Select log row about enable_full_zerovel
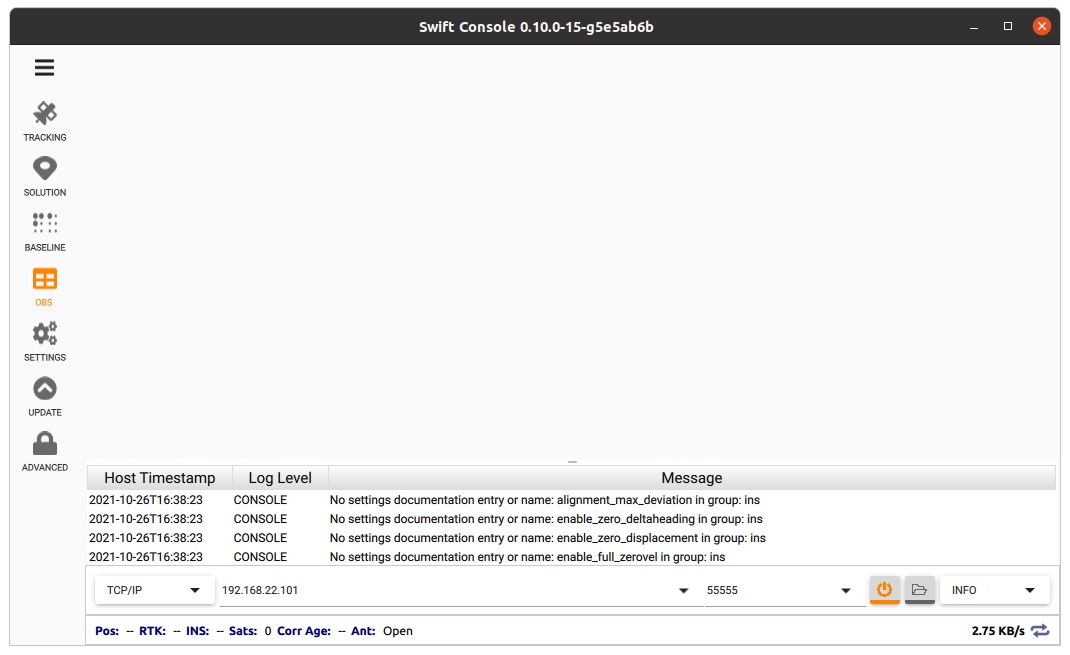1070x655 pixels. coord(571,557)
